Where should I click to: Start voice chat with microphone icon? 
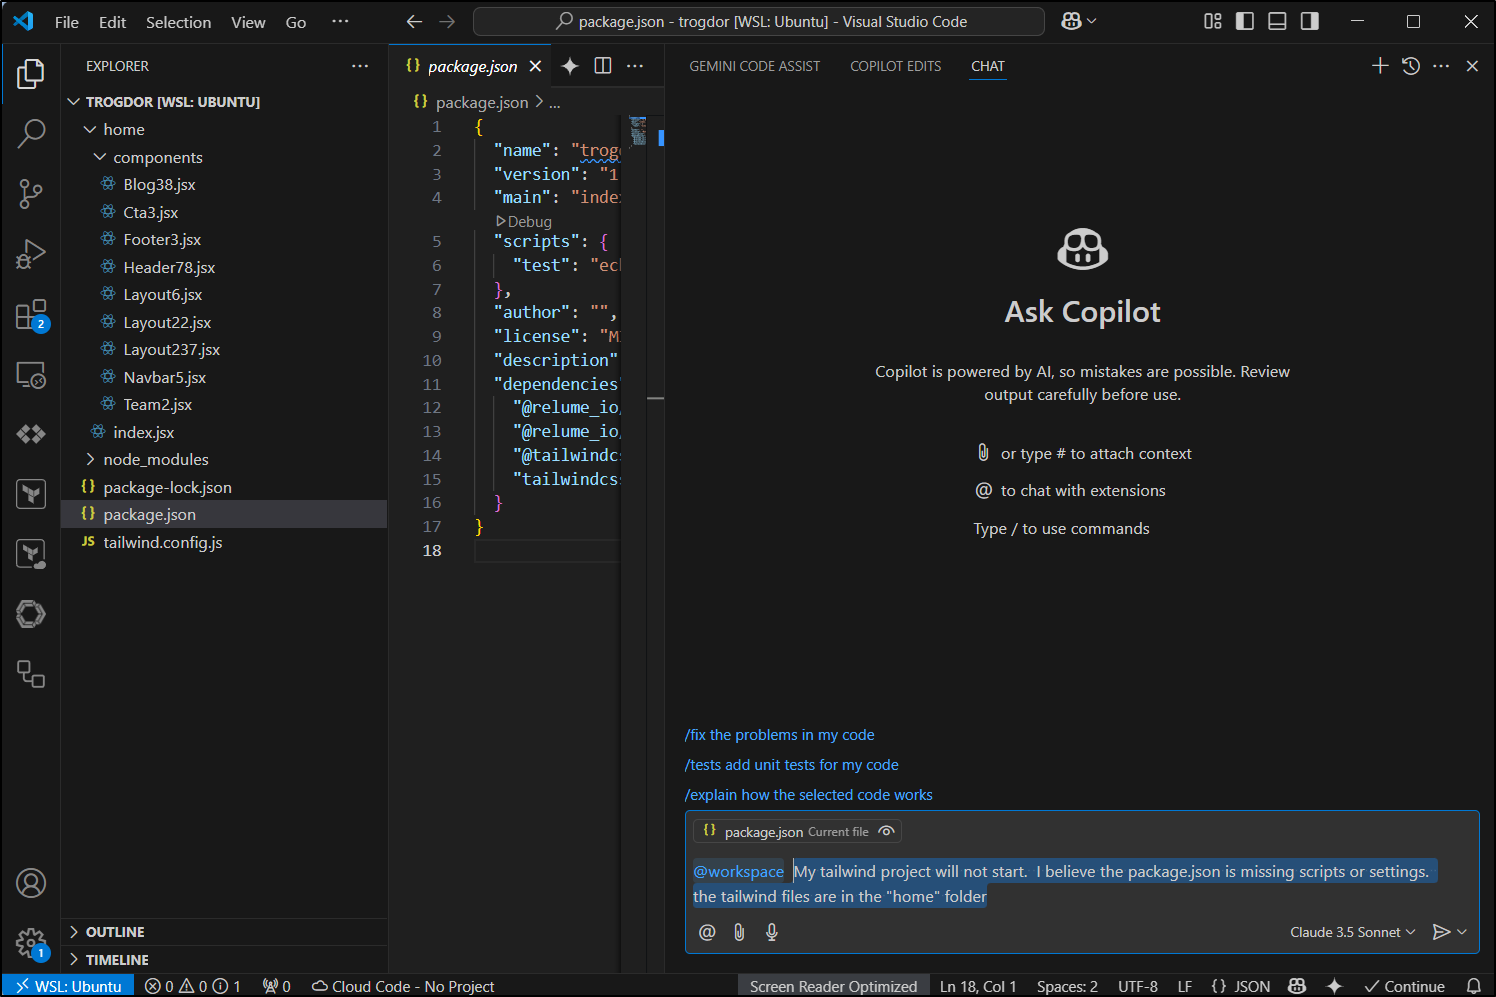tap(772, 932)
